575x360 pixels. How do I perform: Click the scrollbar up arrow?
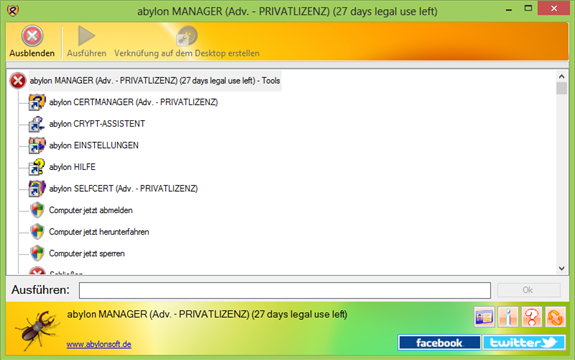pyautogui.click(x=561, y=76)
